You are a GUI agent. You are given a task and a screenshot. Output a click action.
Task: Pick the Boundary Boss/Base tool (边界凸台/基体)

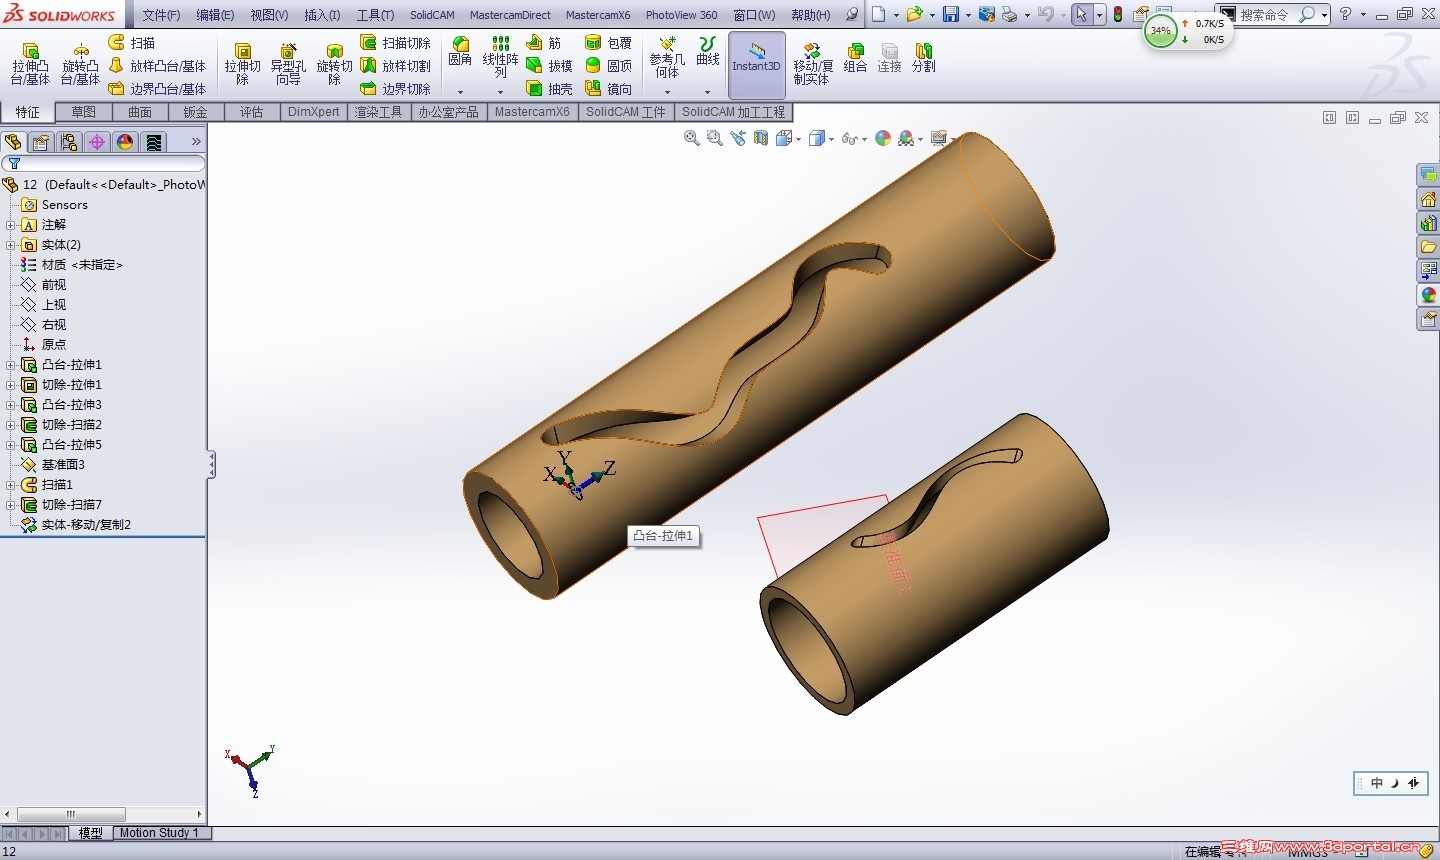coord(157,89)
